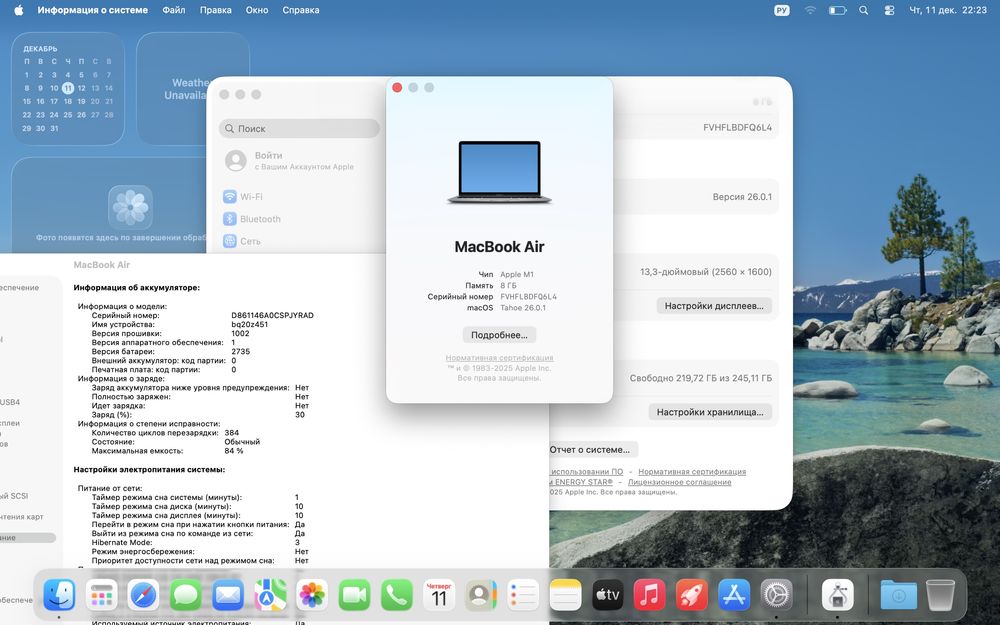Click the Wi-Fi status icon in menu bar
This screenshot has width=1000, height=625.
(x=810, y=10)
